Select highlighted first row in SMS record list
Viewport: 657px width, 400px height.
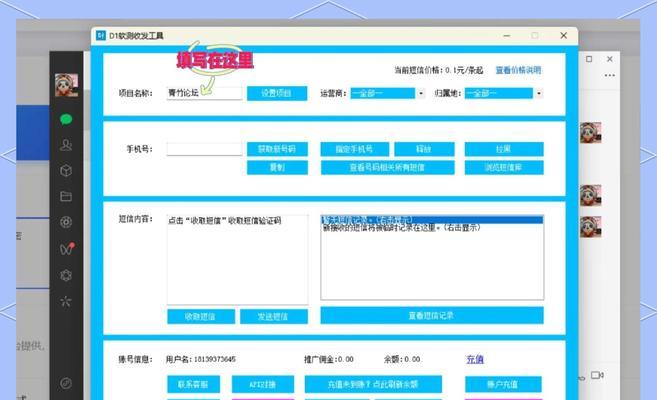pyautogui.click(x=432, y=219)
